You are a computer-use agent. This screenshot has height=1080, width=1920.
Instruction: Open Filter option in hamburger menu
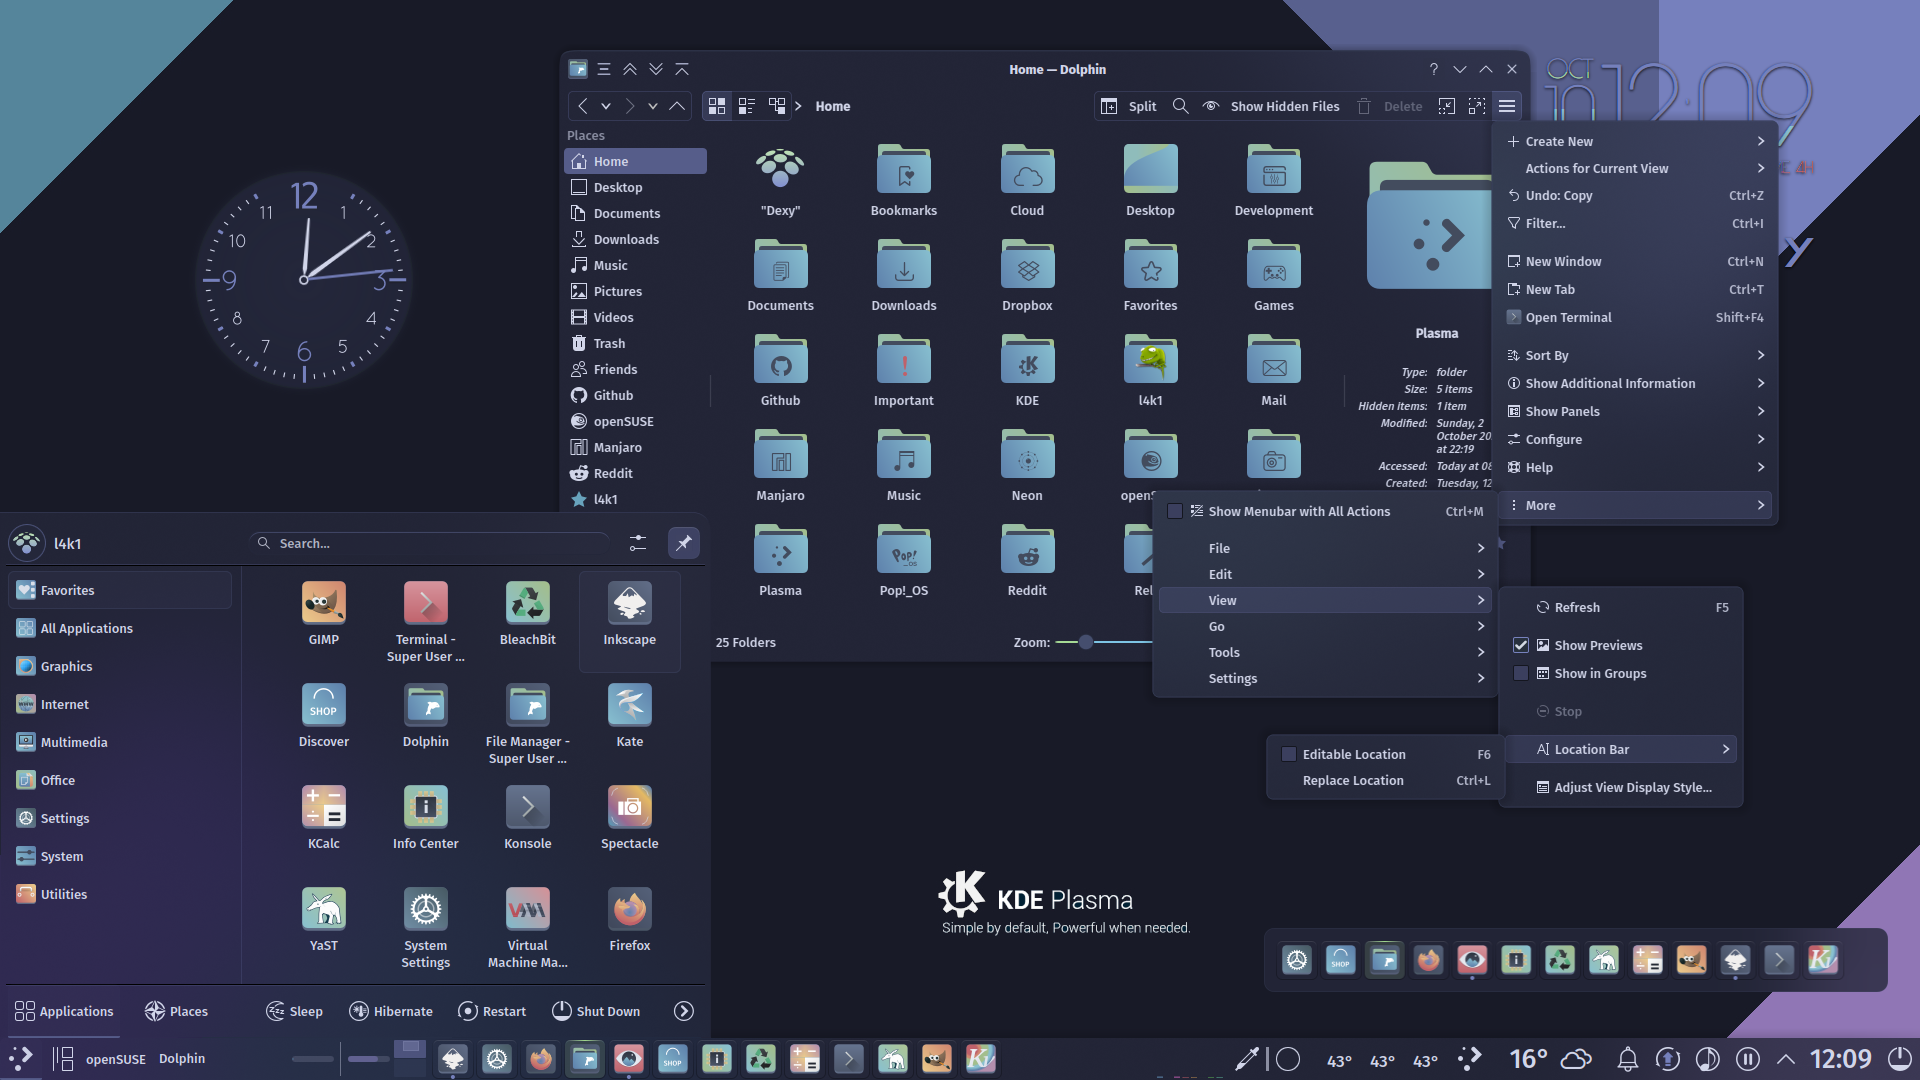(1636, 223)
